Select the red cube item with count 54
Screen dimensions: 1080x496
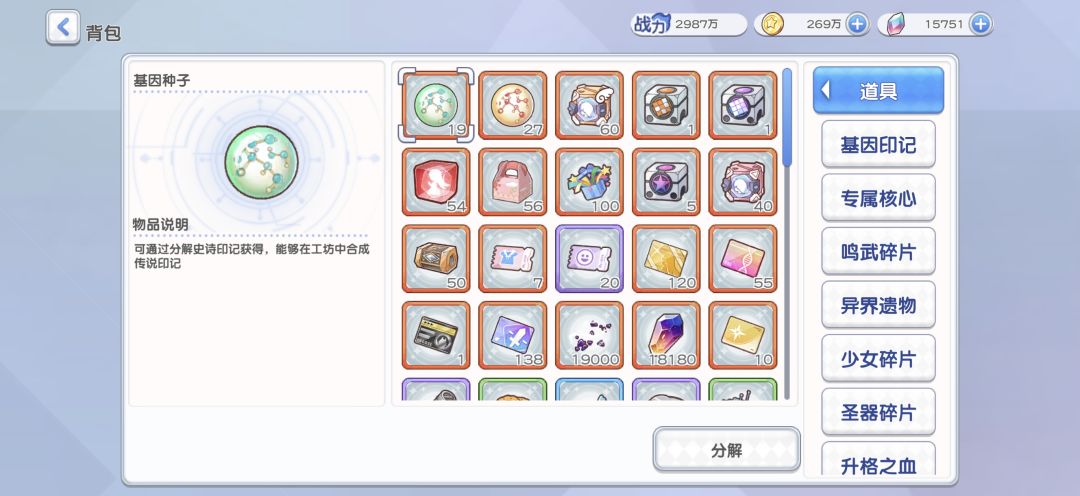click(x=436, y=181)
